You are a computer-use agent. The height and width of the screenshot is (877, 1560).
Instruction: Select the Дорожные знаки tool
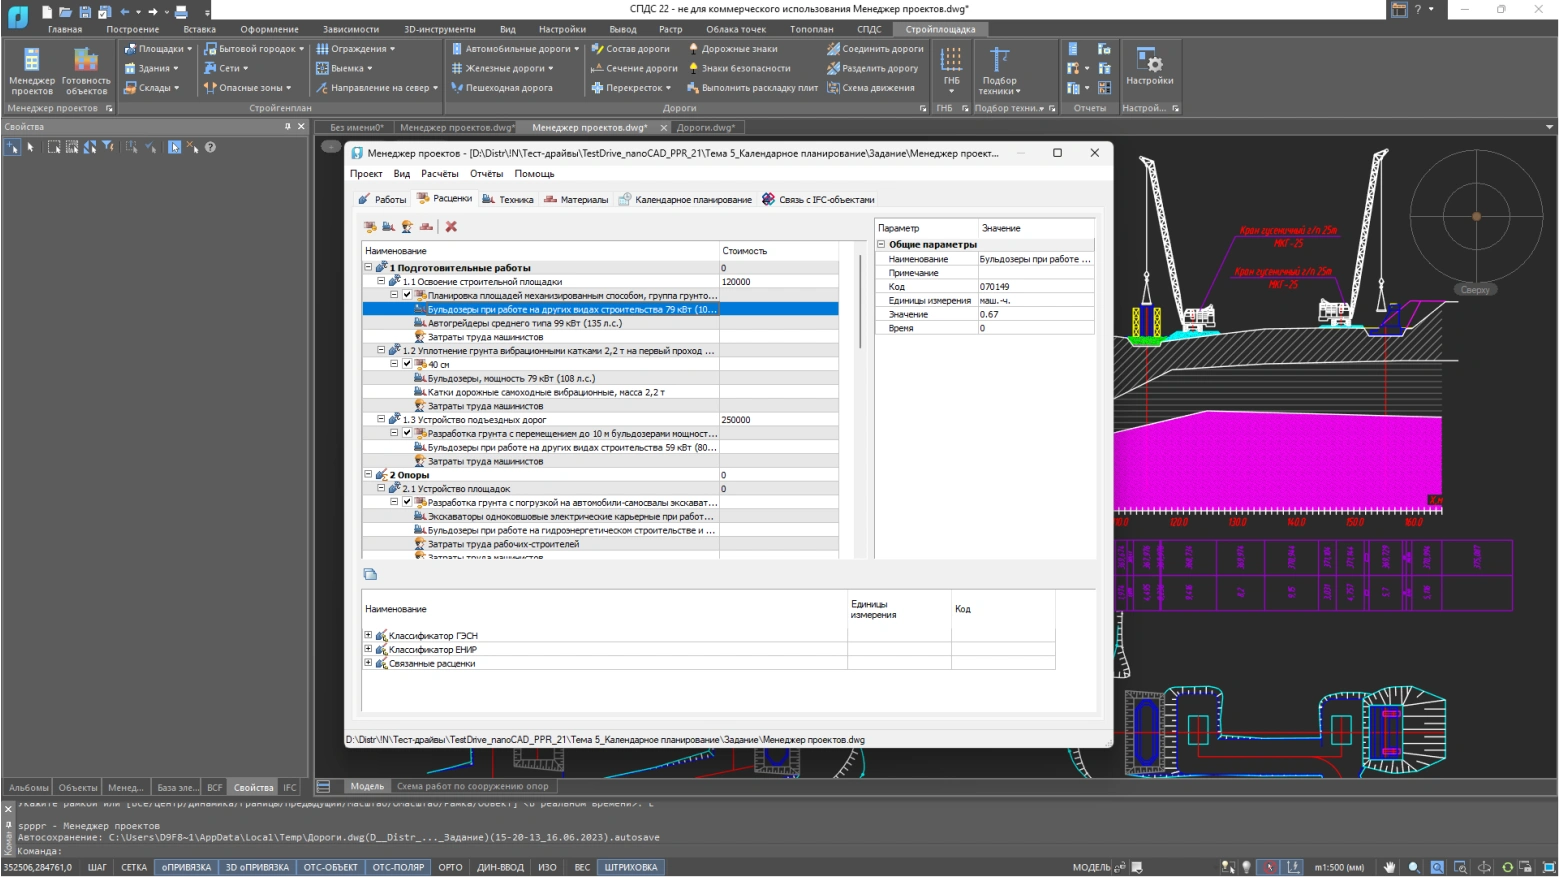pos(738,48)
